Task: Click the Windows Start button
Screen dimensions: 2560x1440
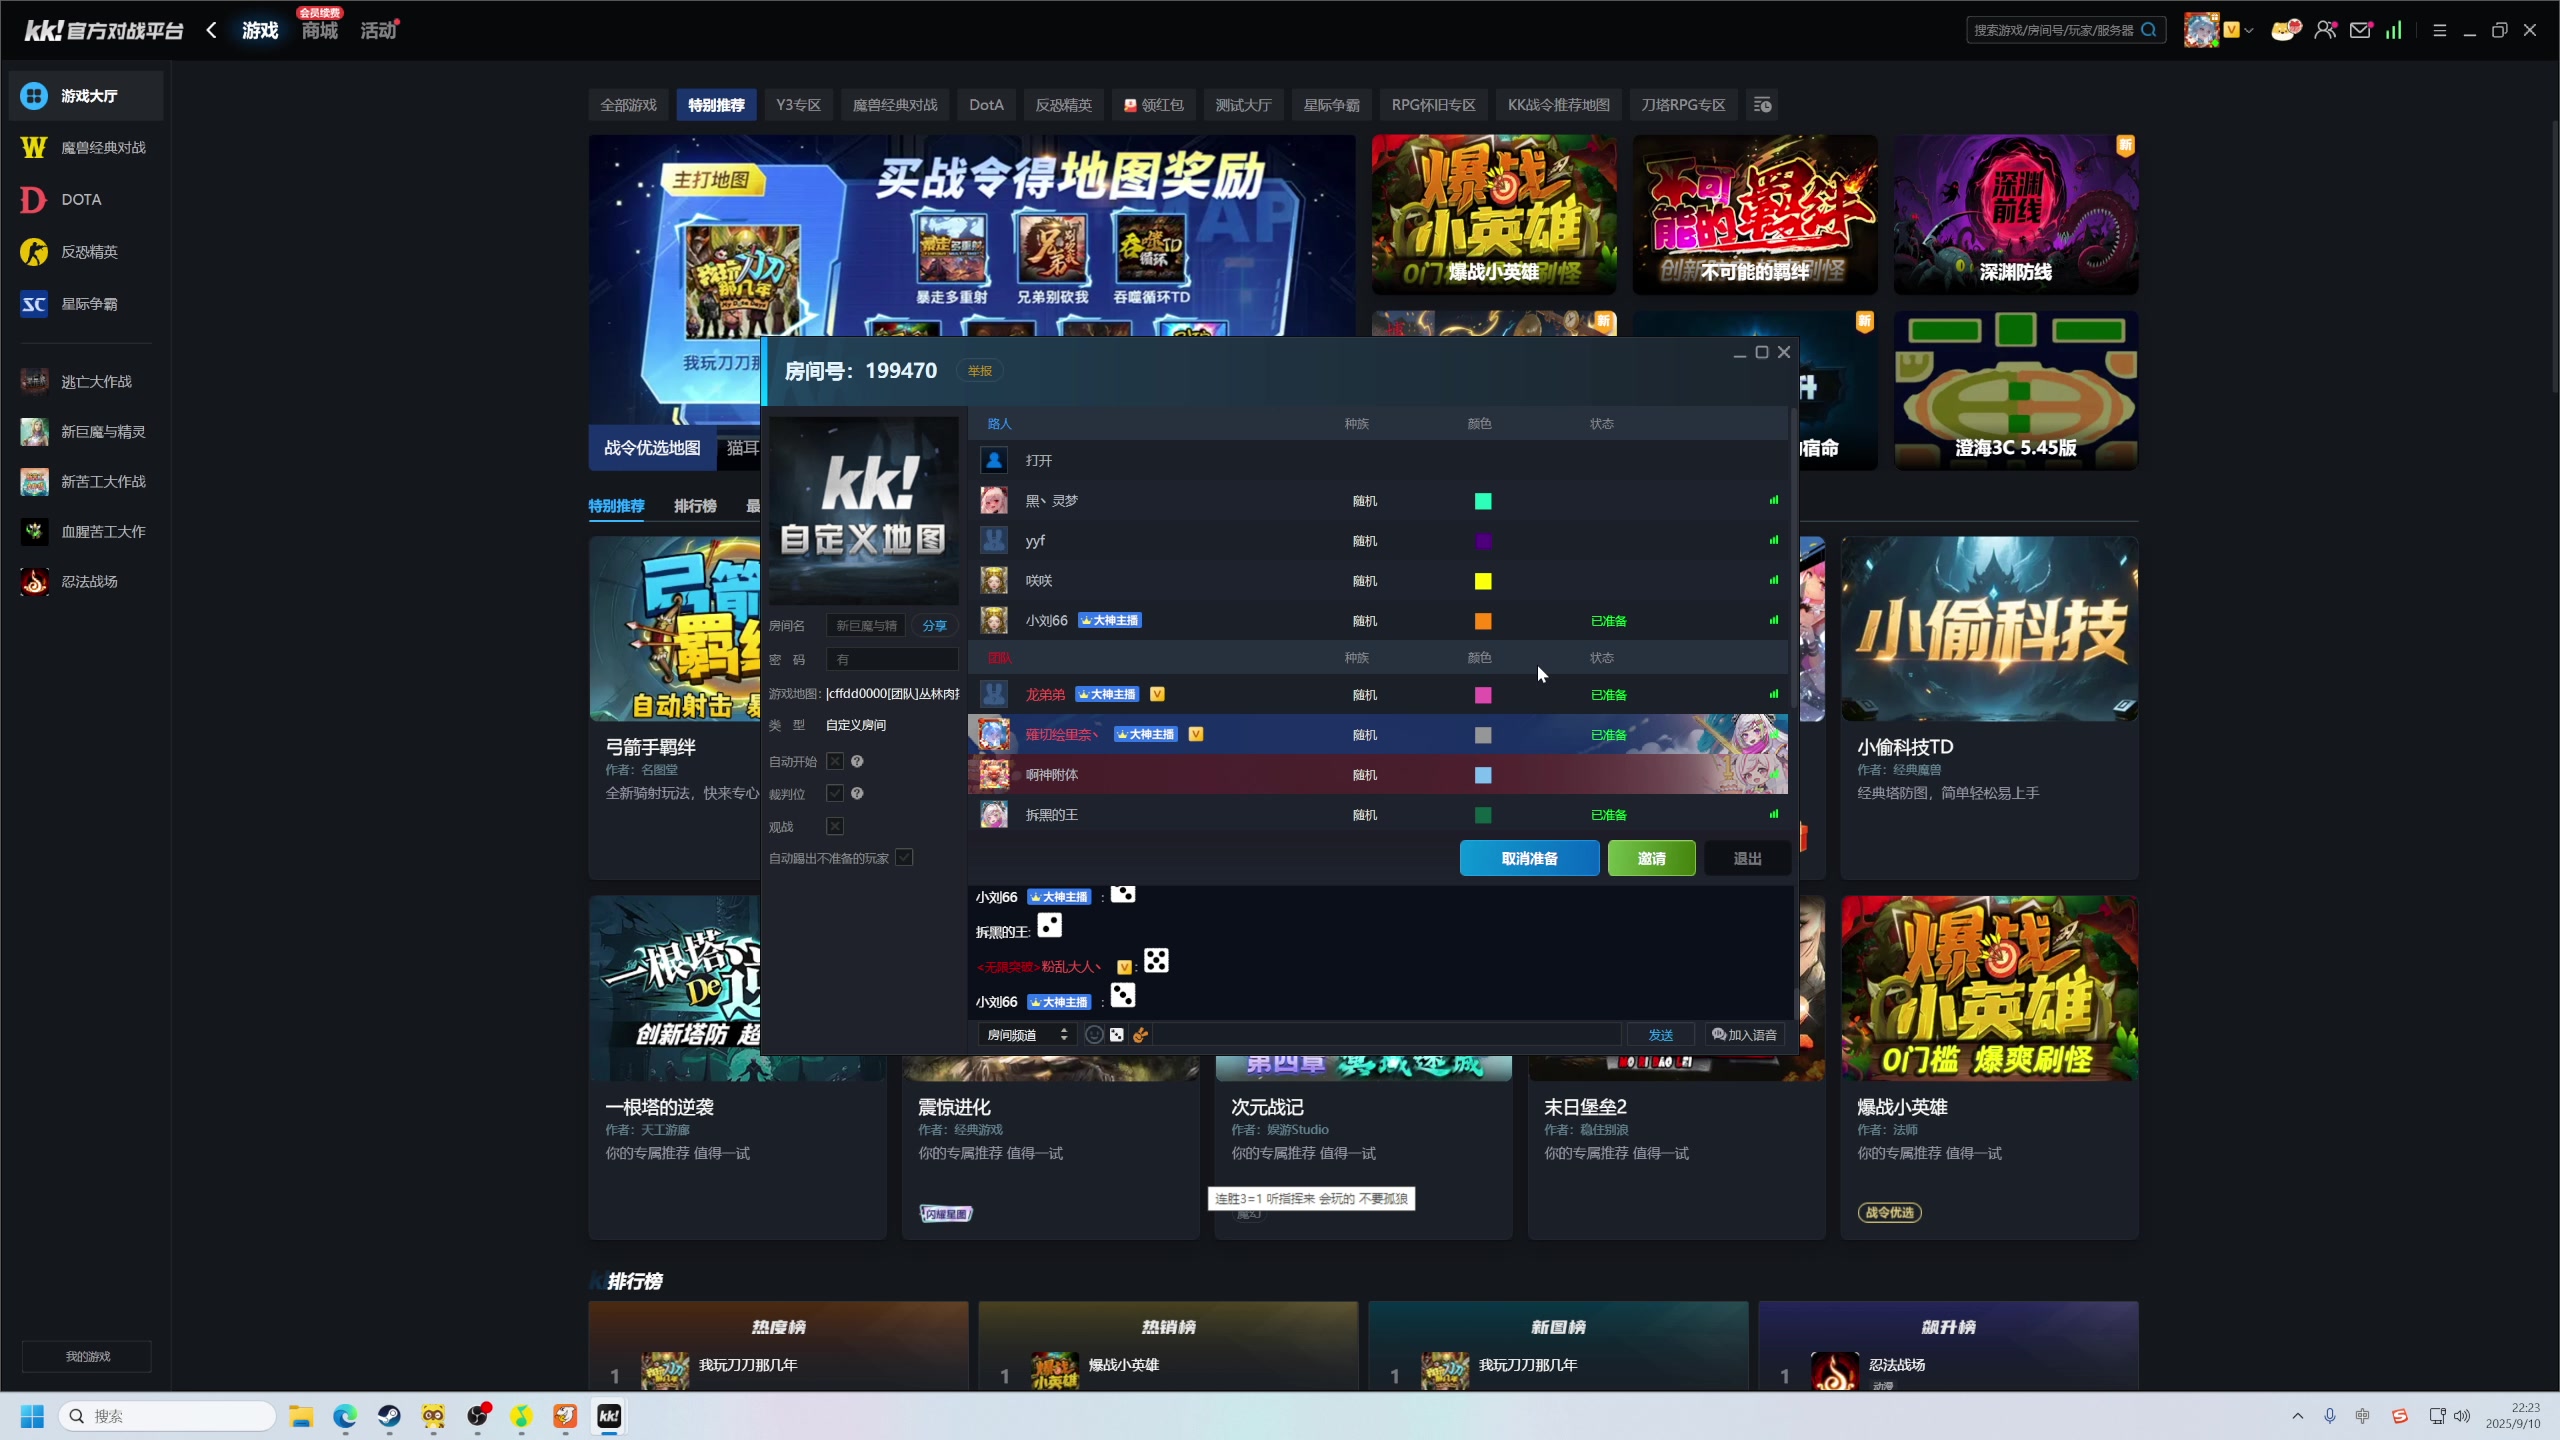Action: [32, 1416]
